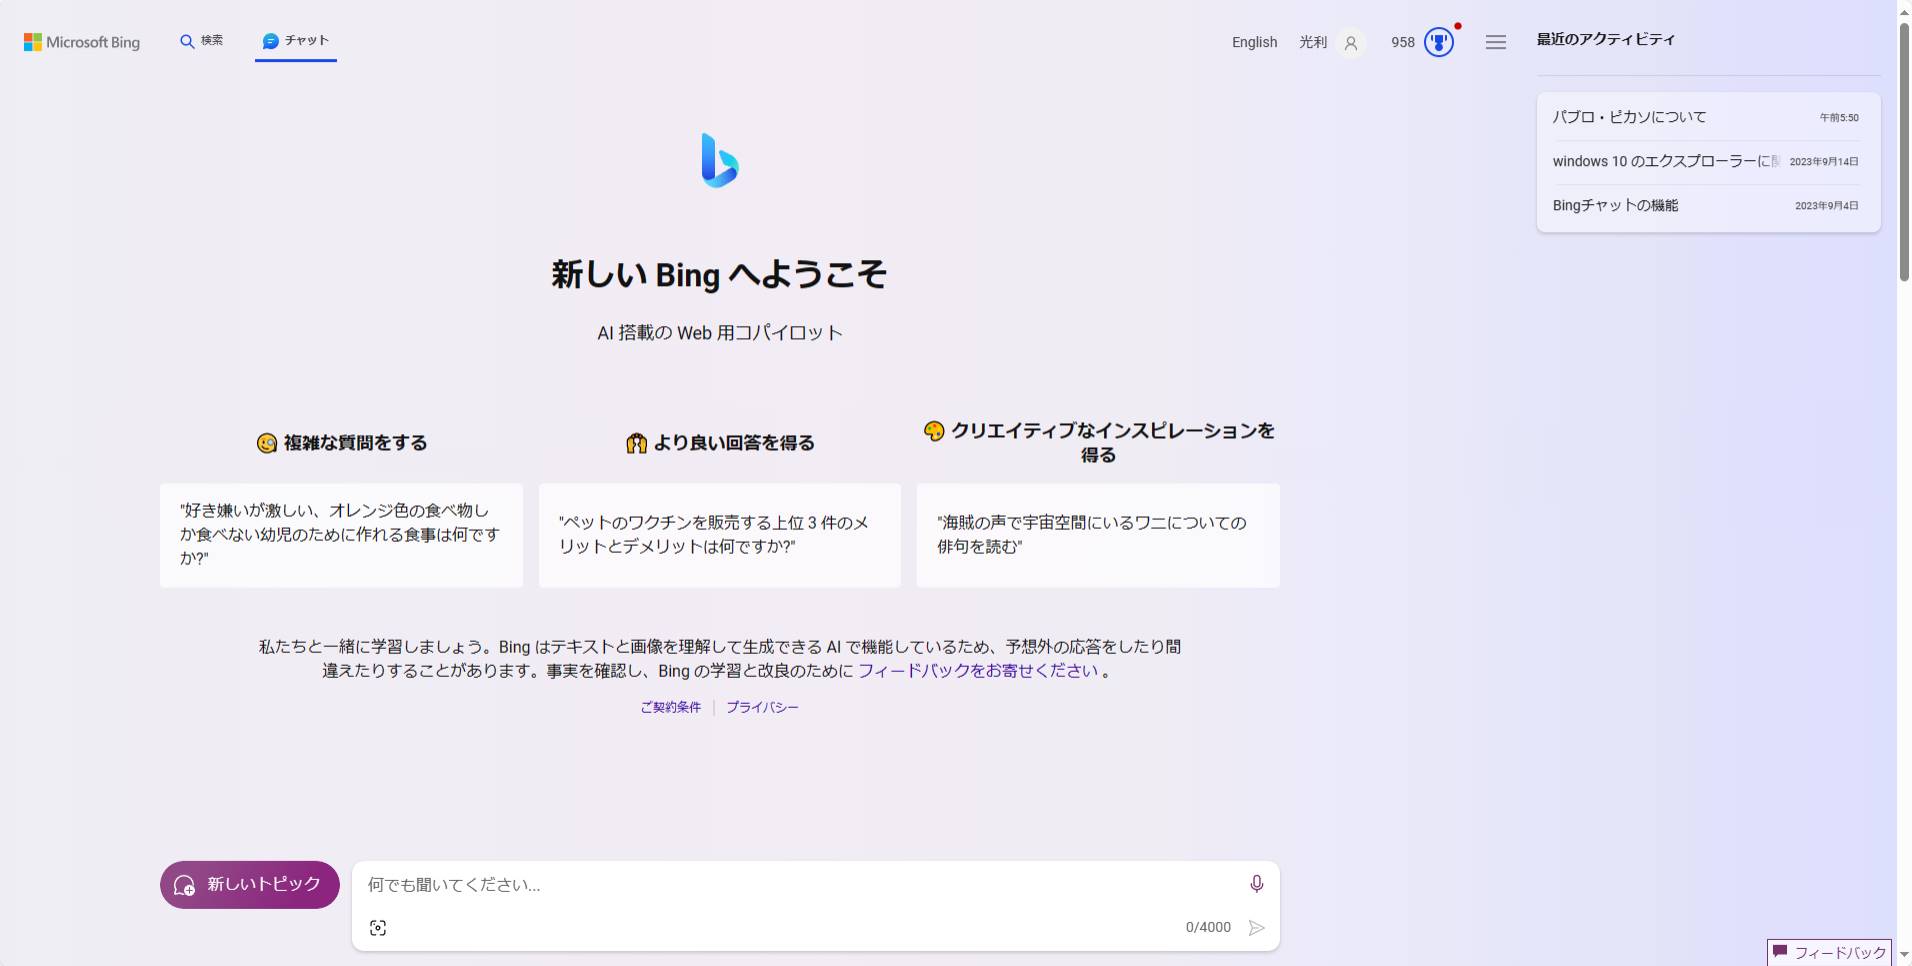Click the scrollbar down arrow
Screen dimensions: 1912x966
click(1904, 955)
